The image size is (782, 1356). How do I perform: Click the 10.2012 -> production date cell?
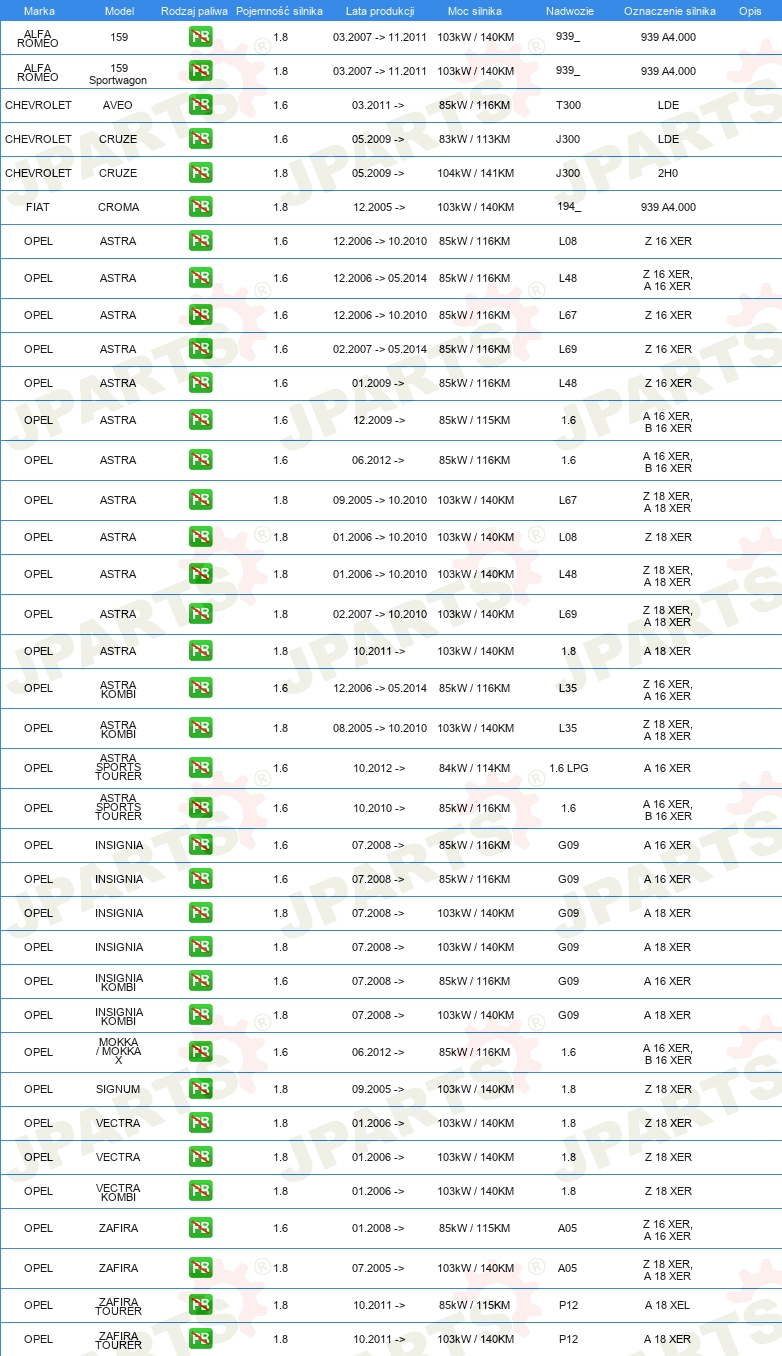pyautogui.click(x=379, y=768)
